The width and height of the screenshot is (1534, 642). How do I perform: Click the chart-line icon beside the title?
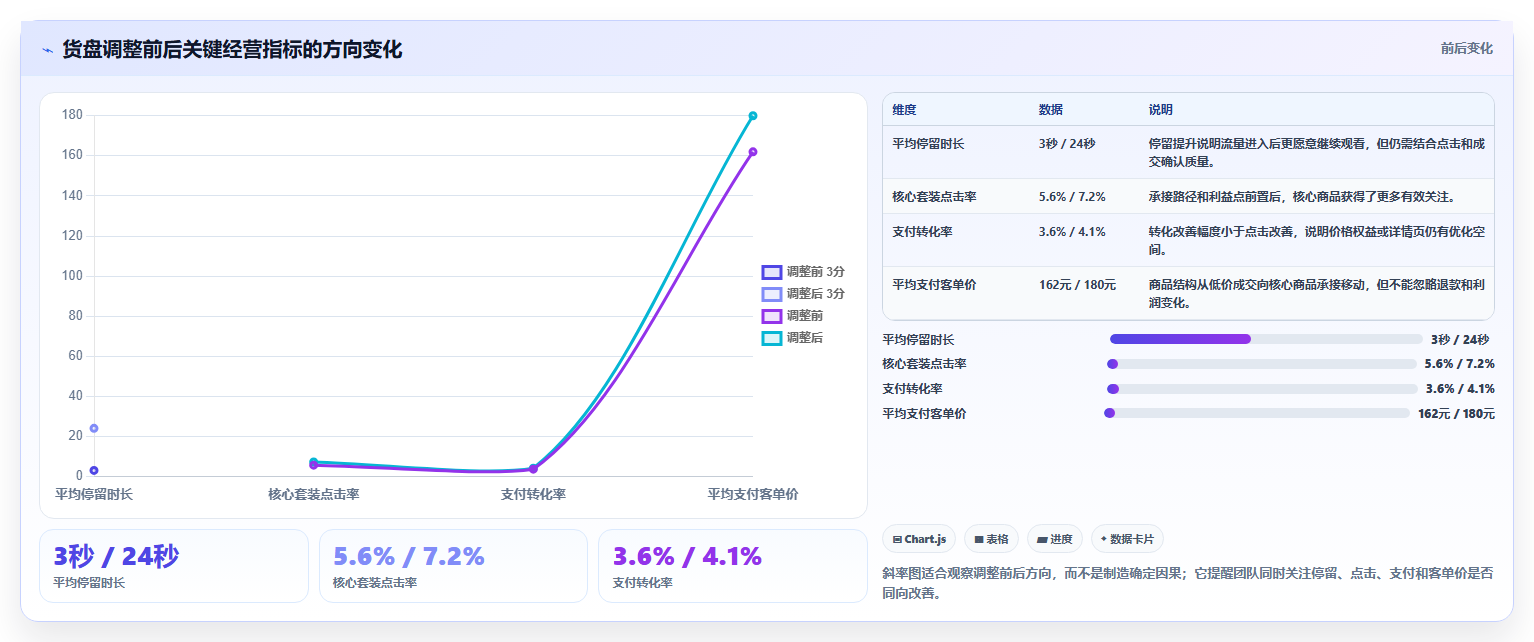[x=47, y=50]
